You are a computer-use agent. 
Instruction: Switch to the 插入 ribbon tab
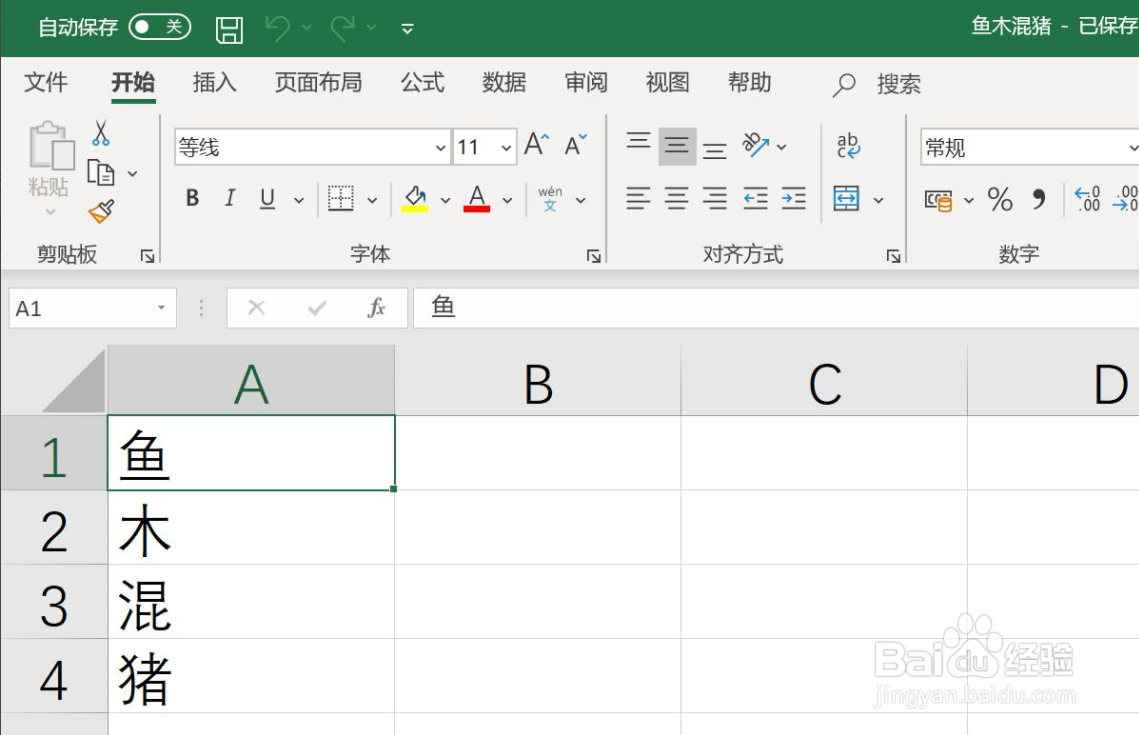click(212, 83)
